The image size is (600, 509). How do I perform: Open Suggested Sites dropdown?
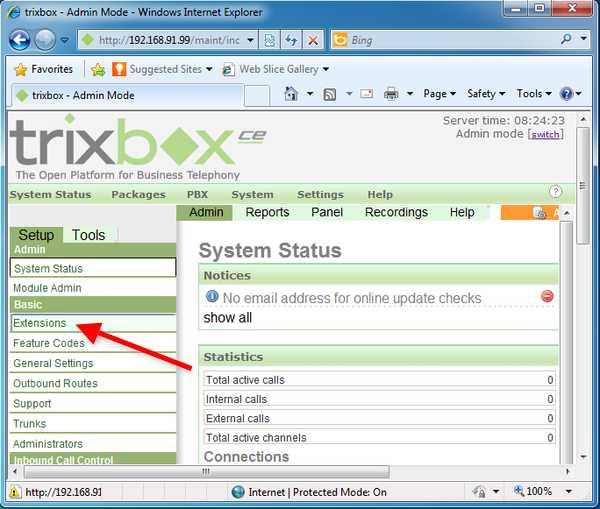click(x=162, y=69)
